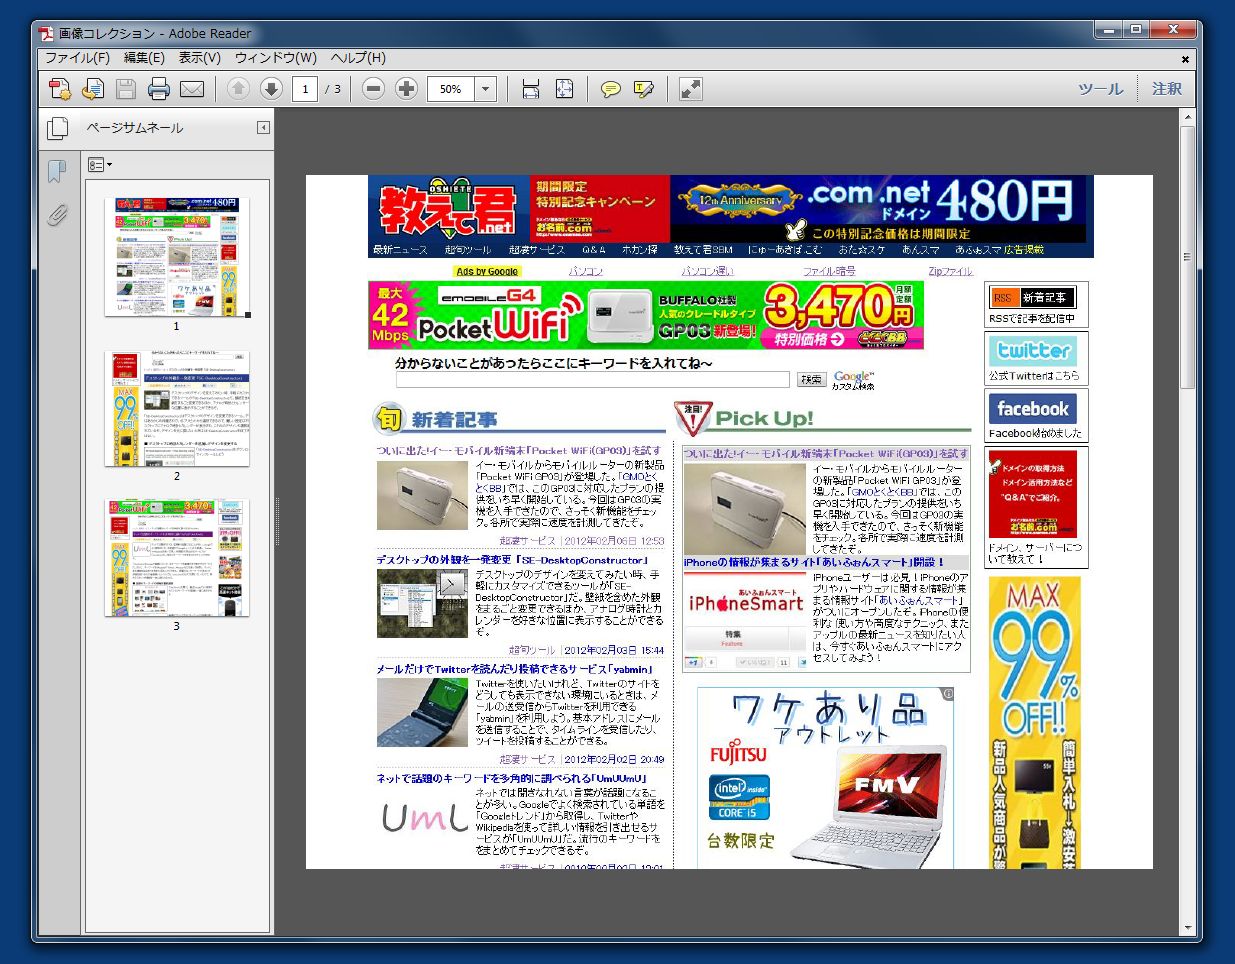Open thumbnail options dropdown menu
This screenshot has width=1235, height=964.
99,165
